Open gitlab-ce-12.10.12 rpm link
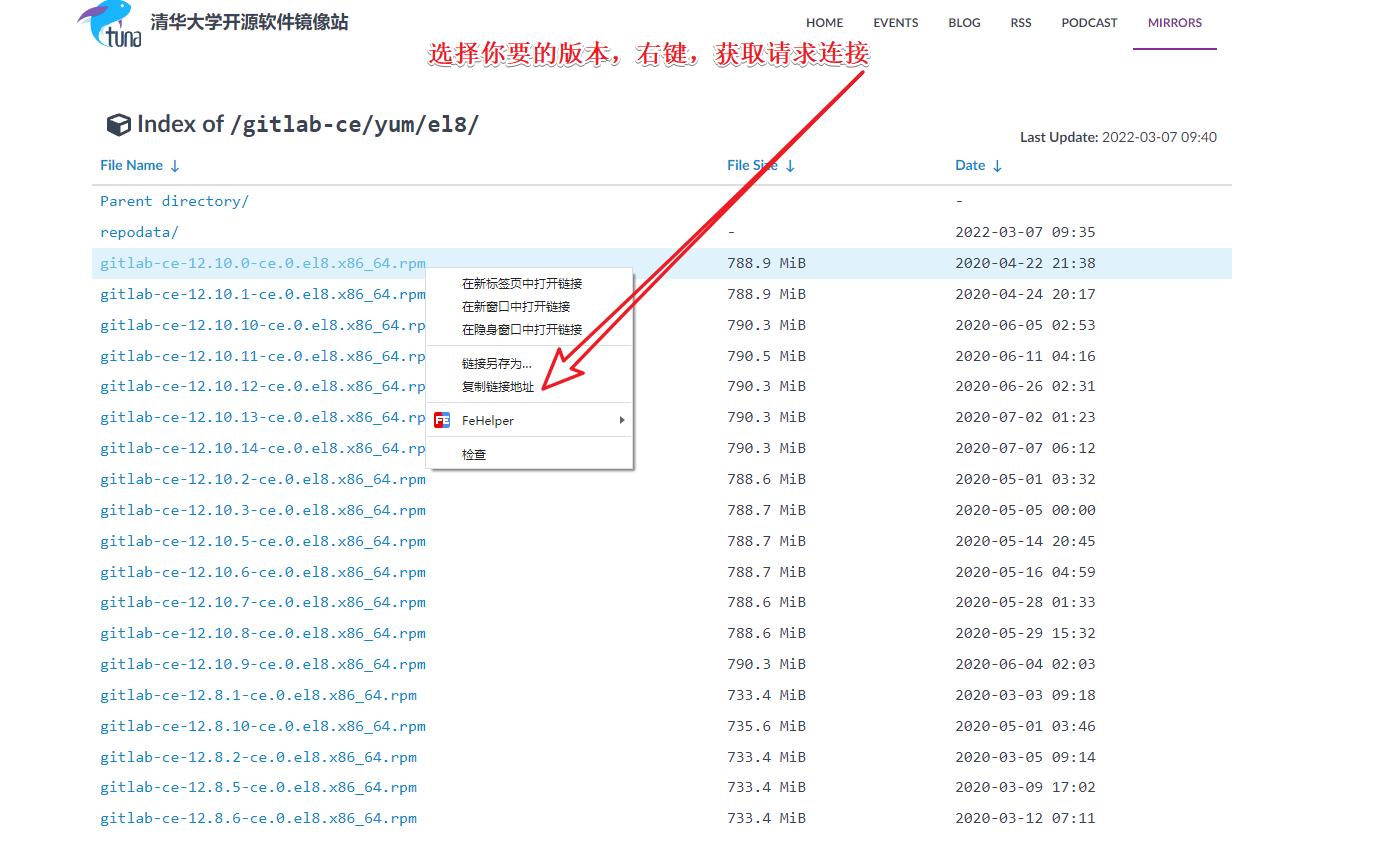1385x841 pixels. pyautogui.click(x=263, y=386)
